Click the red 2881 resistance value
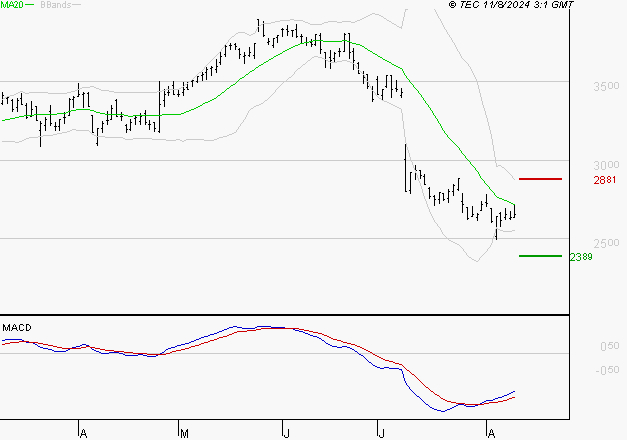 point(605,180)
